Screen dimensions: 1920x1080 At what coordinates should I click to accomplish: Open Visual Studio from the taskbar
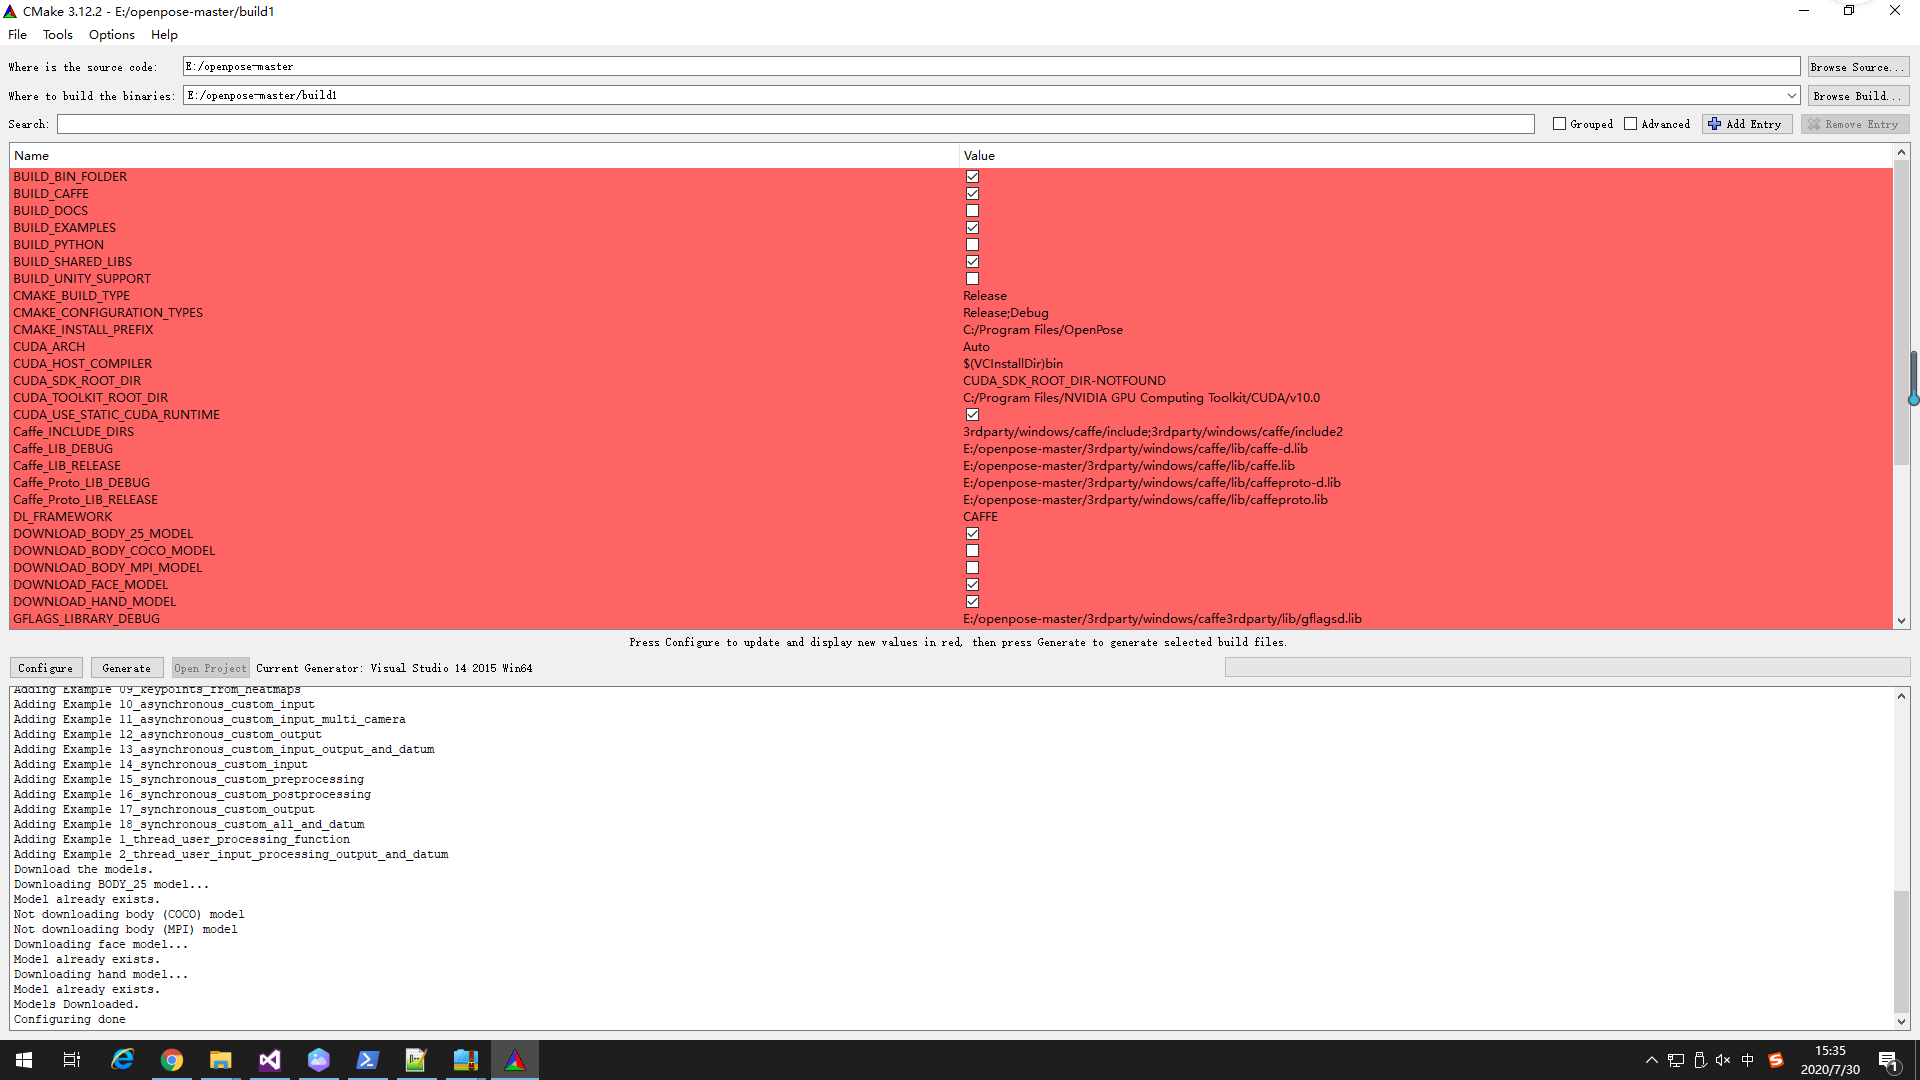tap(269, 1059)
